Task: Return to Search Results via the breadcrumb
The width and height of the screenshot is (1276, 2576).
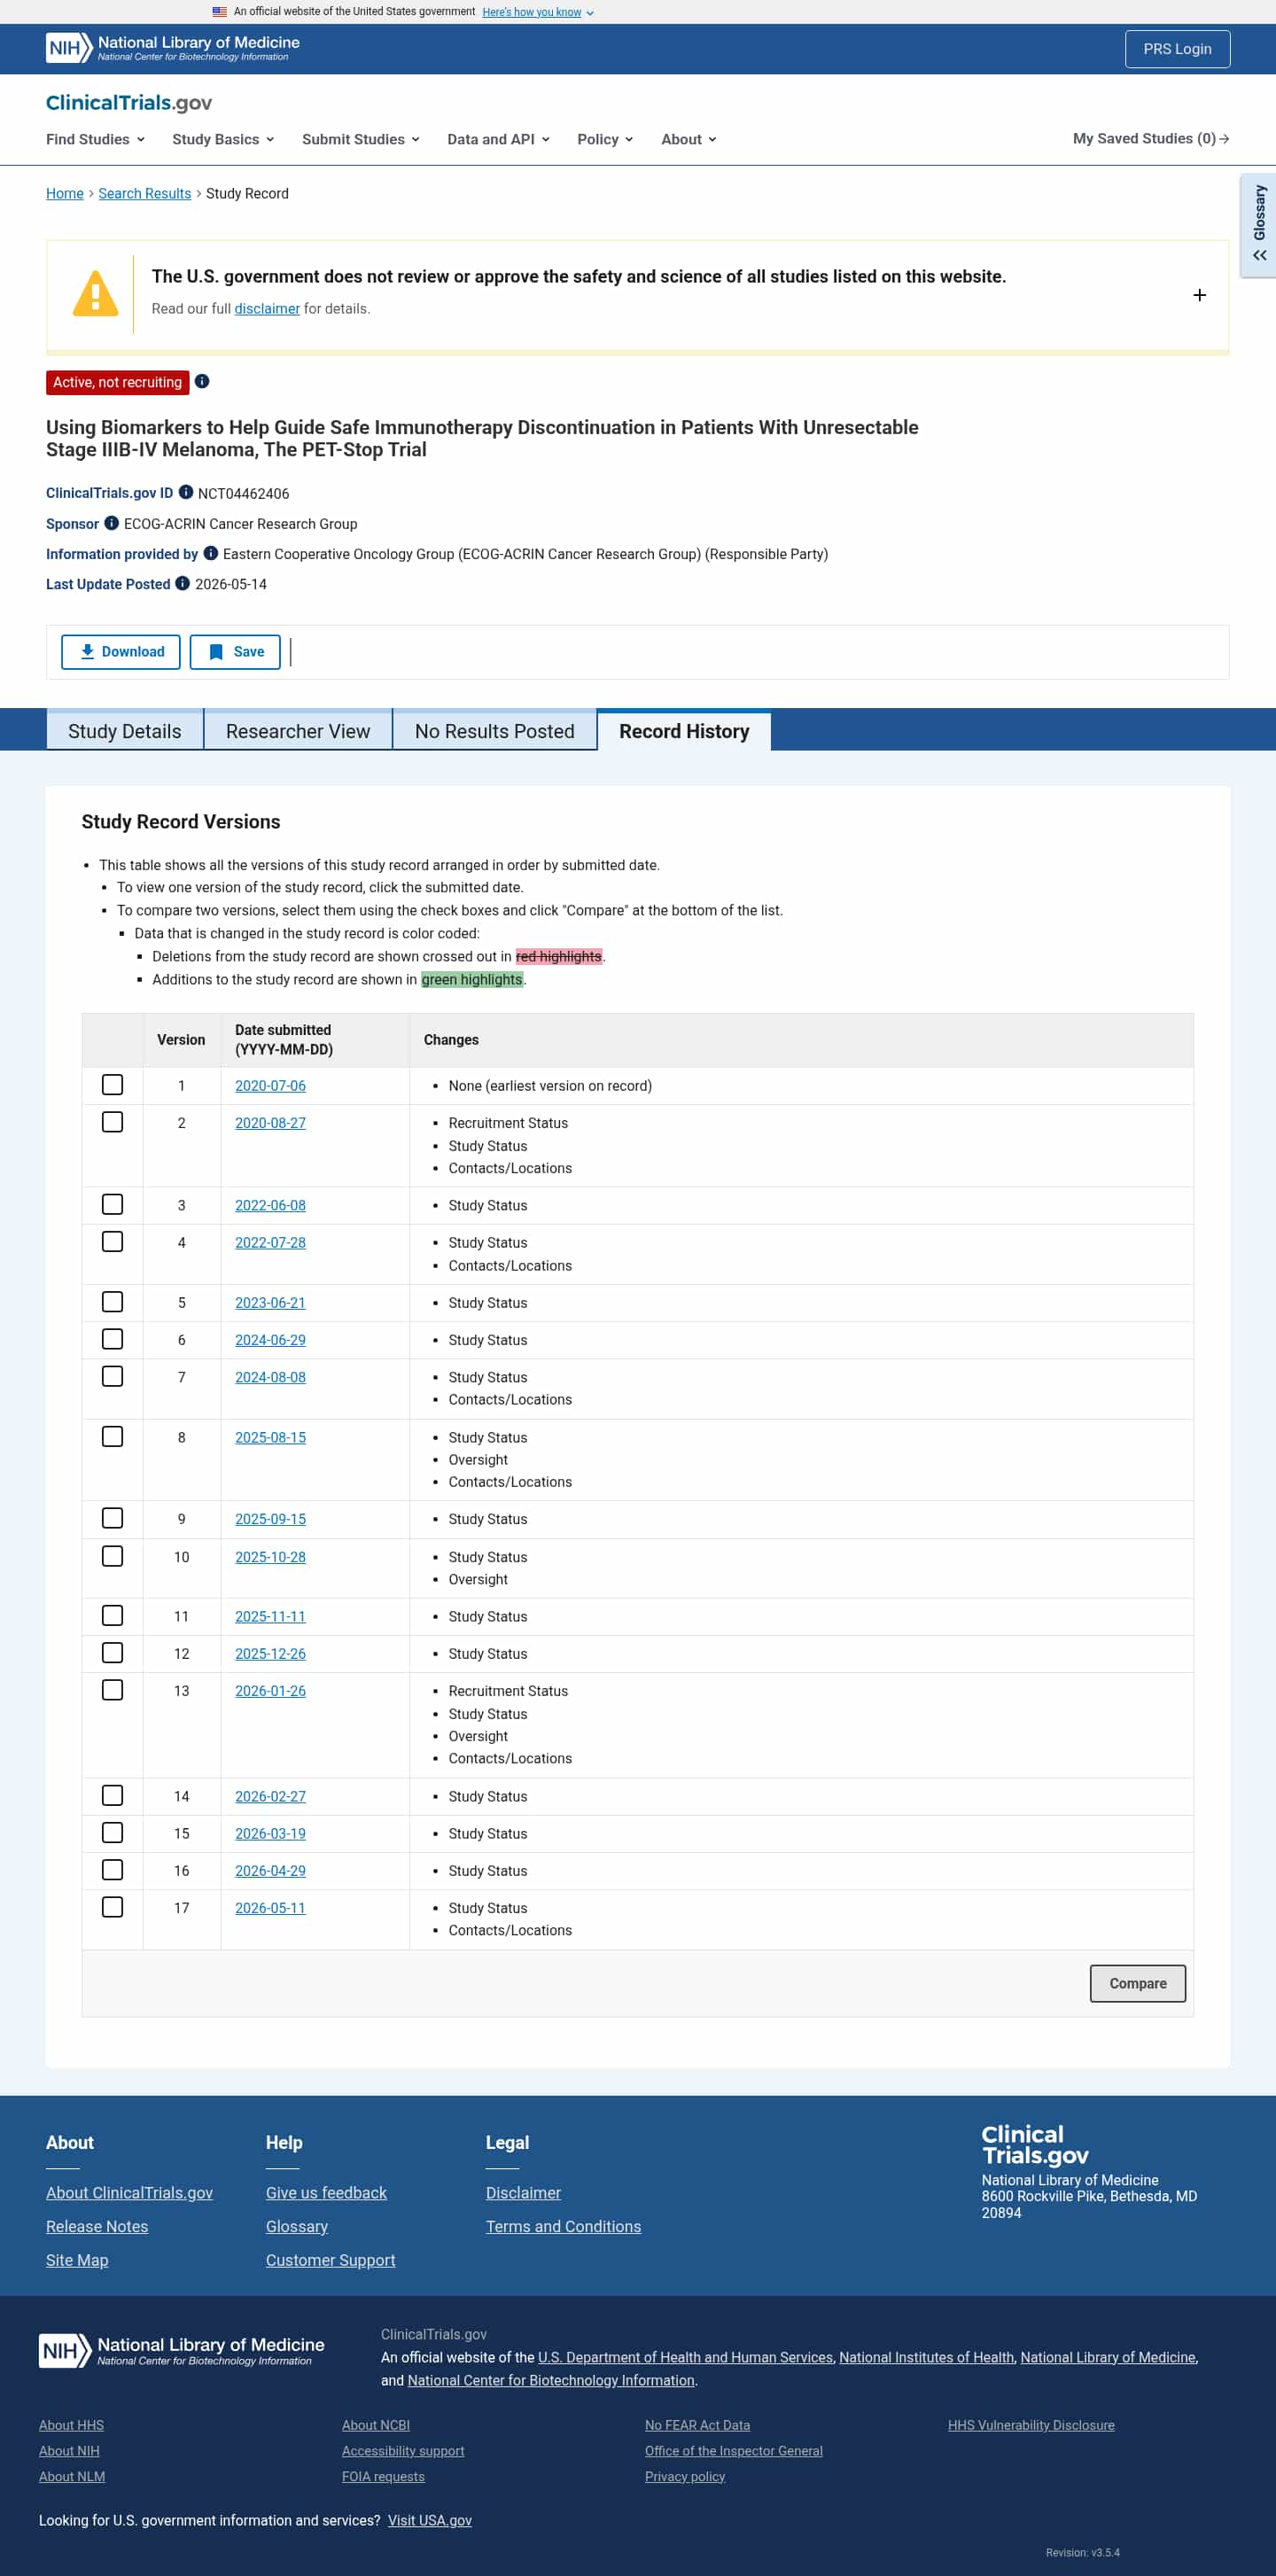Action: (x=145, y=194)
